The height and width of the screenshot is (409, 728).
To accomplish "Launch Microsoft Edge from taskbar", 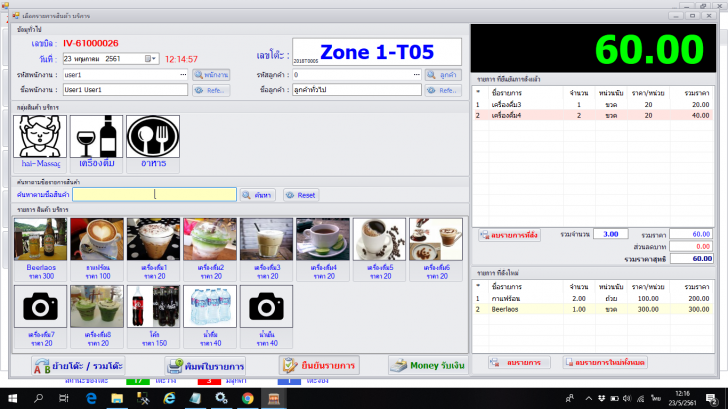I will click(91, 398).
